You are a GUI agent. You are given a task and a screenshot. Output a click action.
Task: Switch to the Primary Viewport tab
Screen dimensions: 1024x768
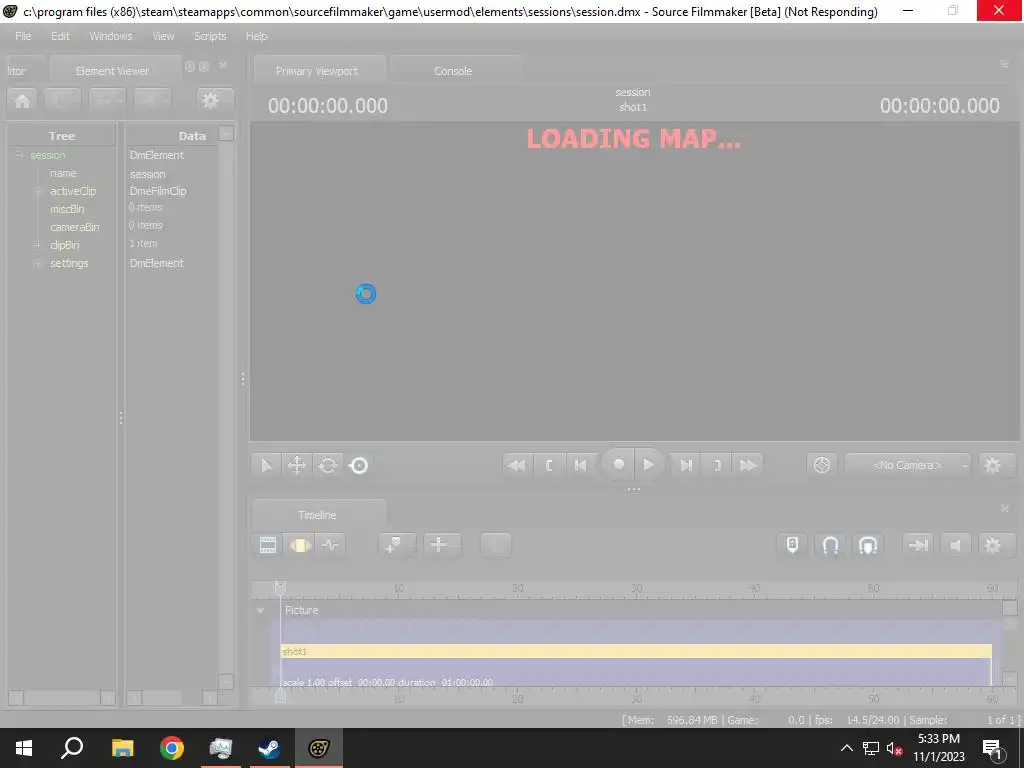point(317,71)
